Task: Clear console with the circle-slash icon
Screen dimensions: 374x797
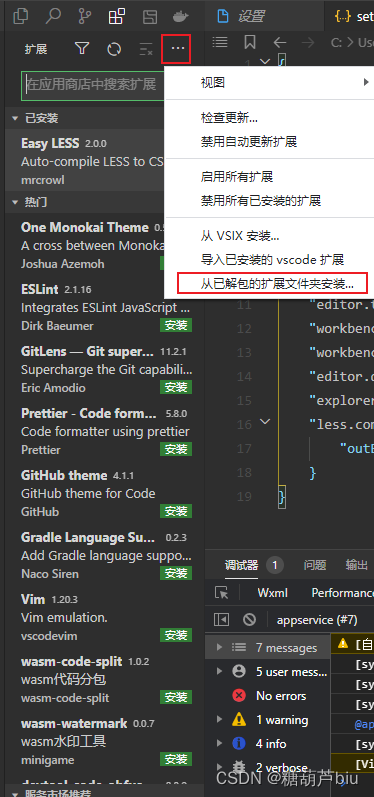Action: pos(249,620)
